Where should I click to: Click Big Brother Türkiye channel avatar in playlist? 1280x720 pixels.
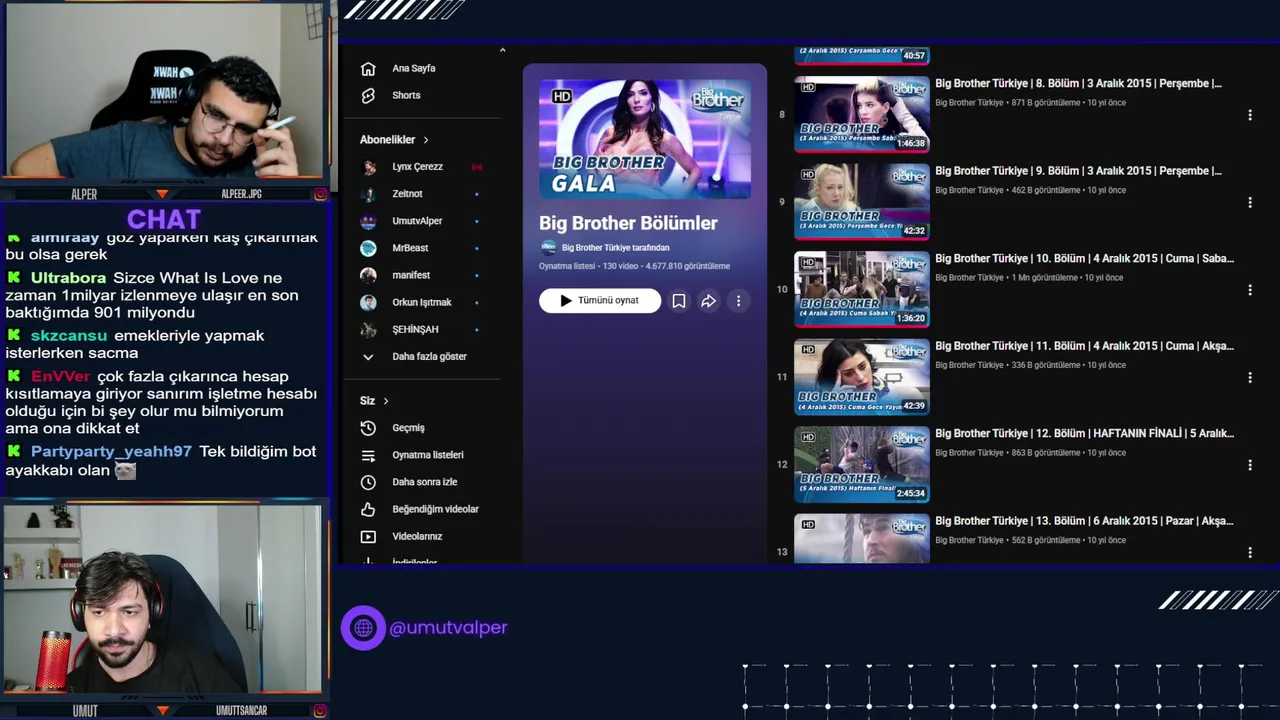(x=548, y=248)
